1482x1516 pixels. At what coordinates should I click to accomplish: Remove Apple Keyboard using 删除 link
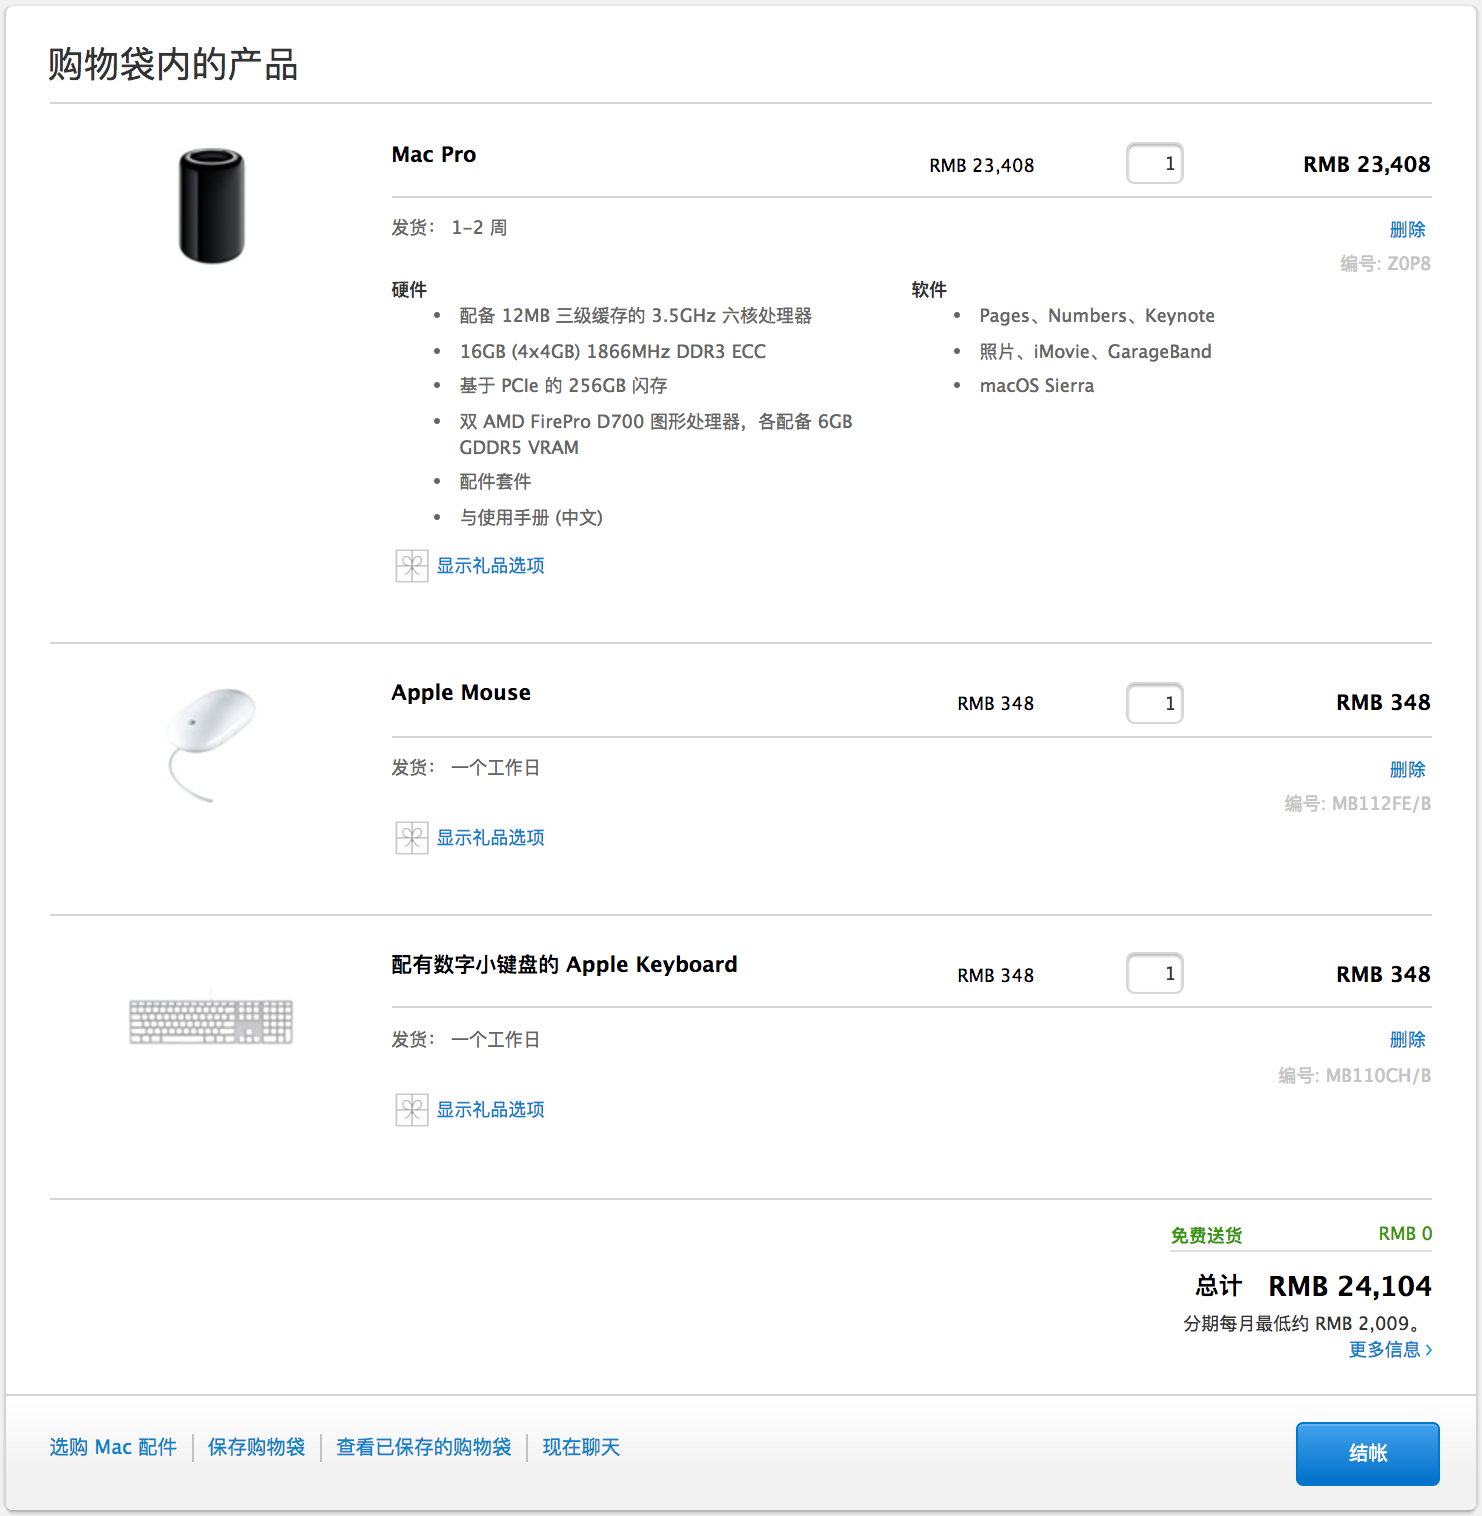coord(1407,1040)
